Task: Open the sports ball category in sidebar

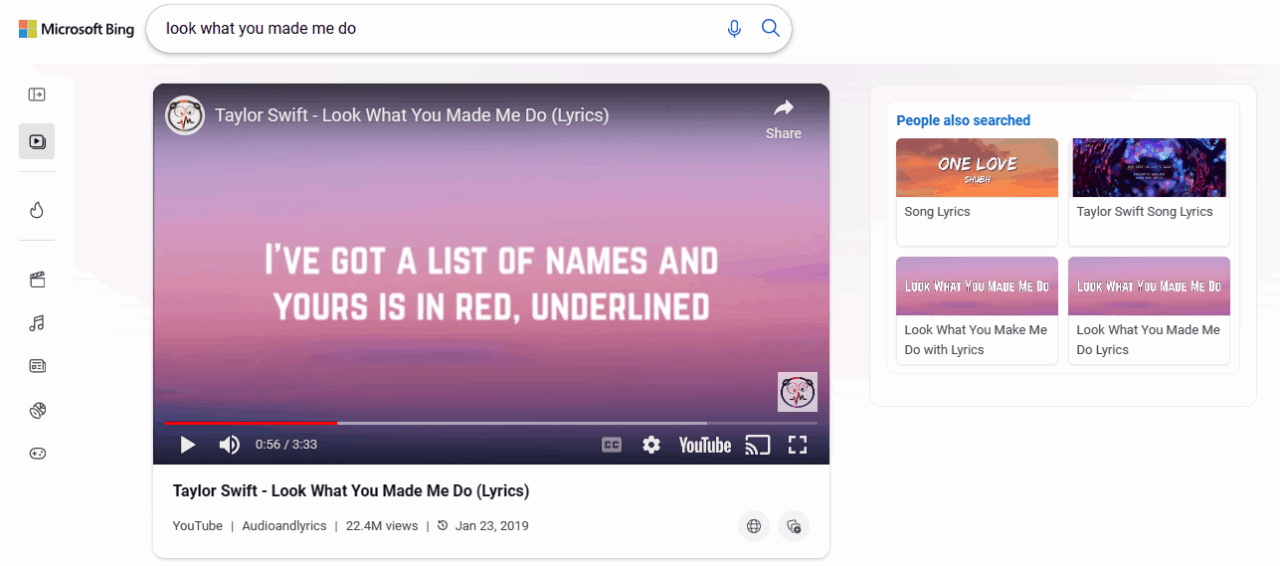Action: pos(37,410)
